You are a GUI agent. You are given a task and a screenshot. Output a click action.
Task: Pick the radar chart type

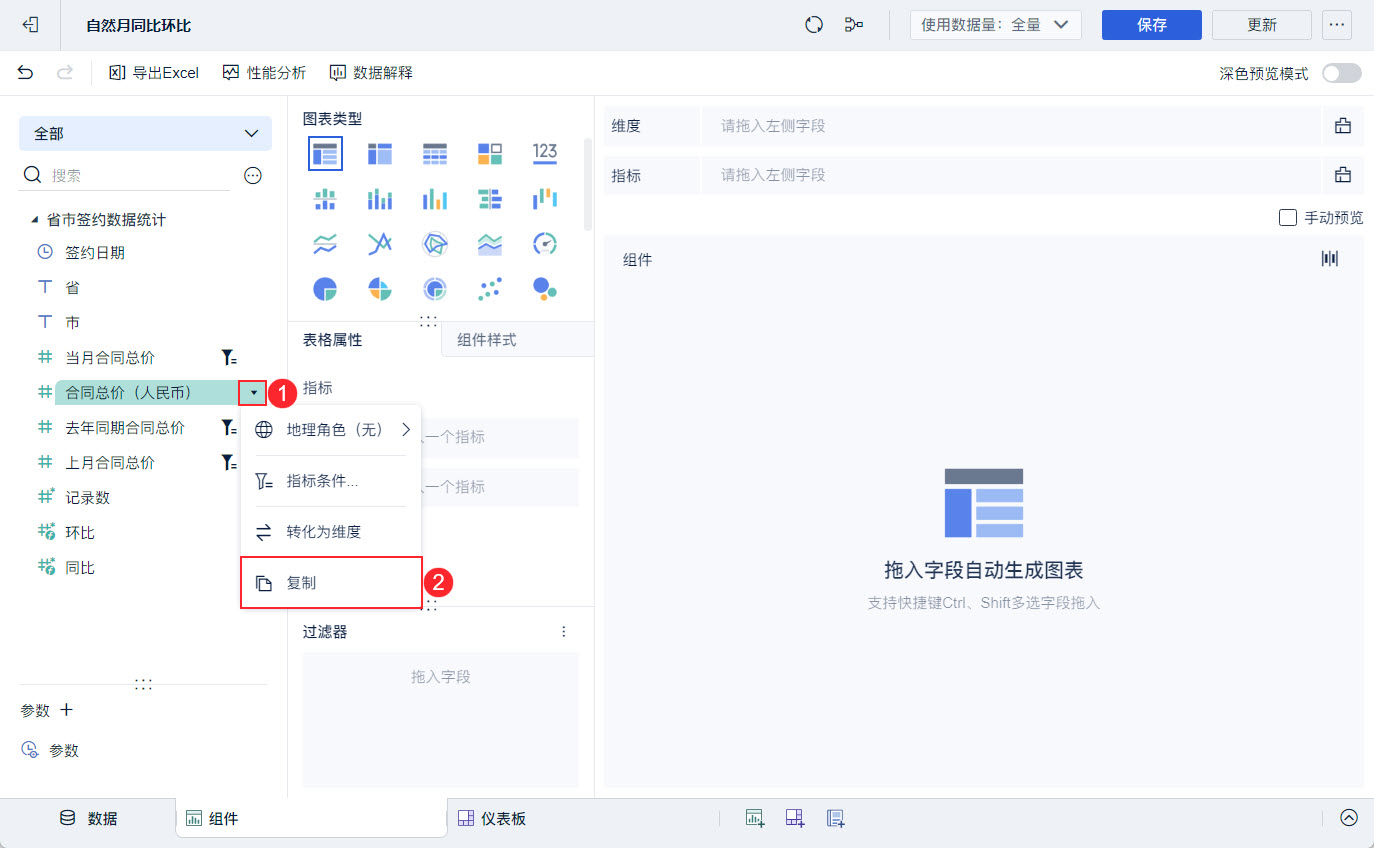(x=435, y=244)
